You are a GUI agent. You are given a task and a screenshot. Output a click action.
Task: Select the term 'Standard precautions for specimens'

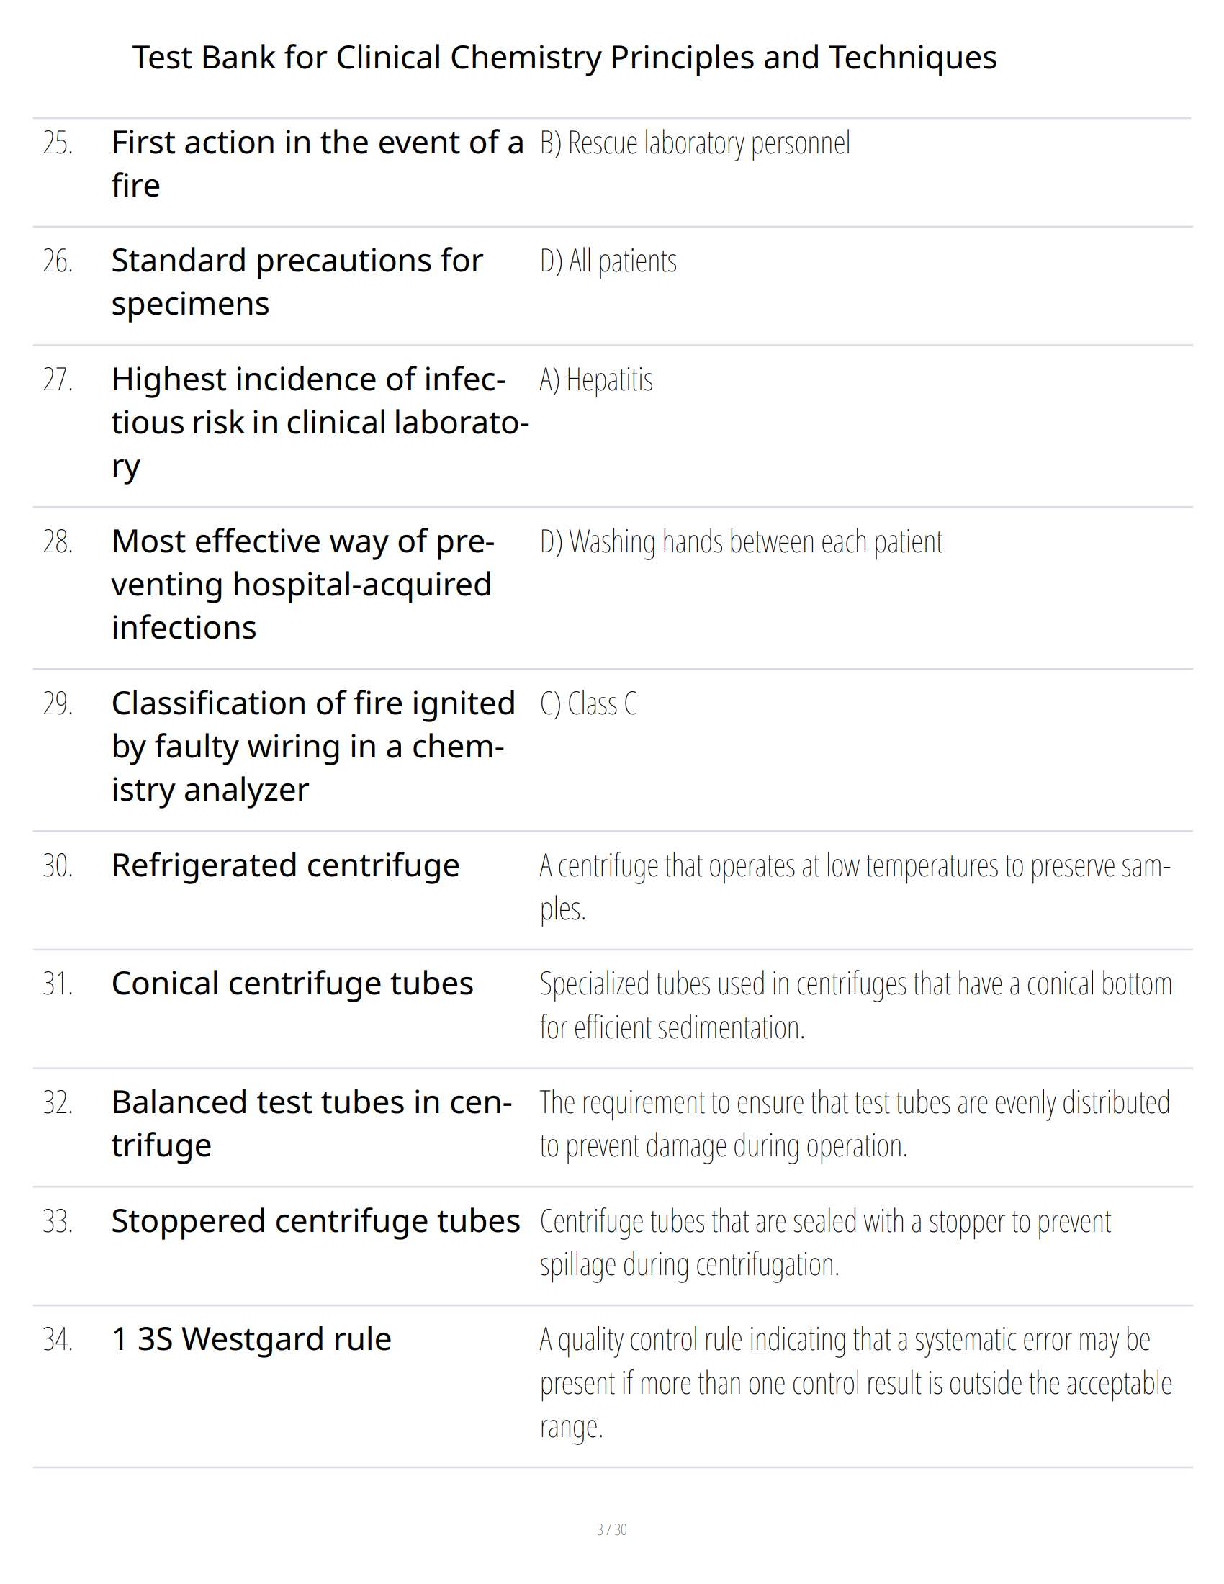(297, 282)
